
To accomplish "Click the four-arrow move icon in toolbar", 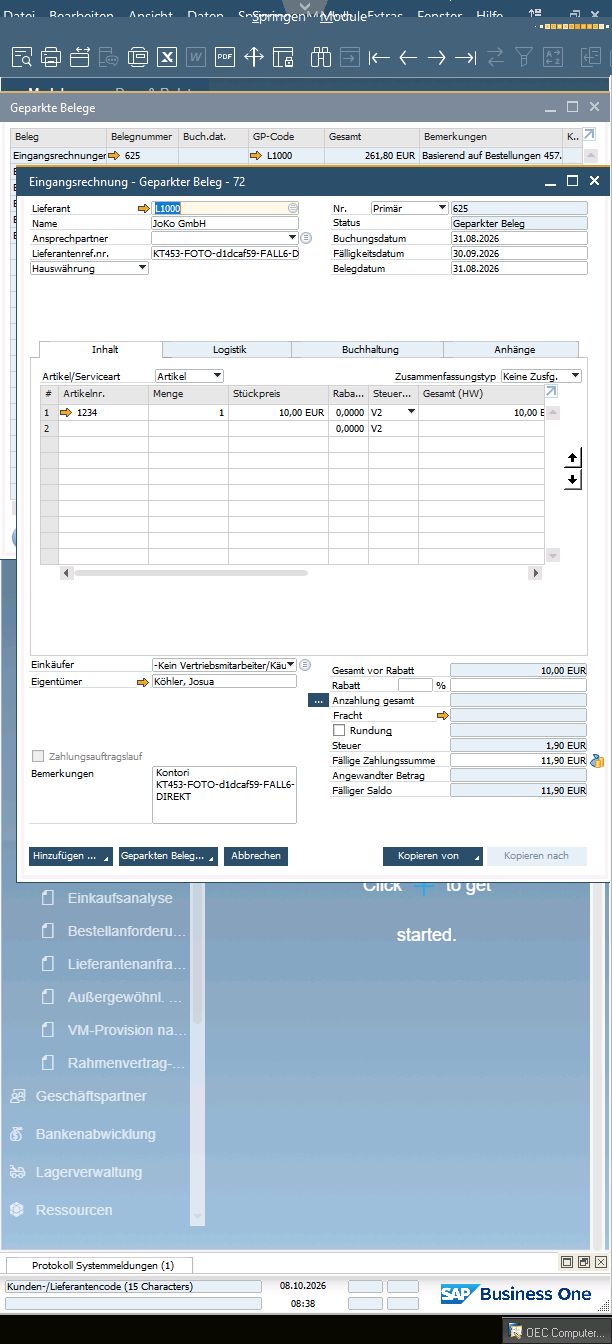I will click(254, 57).
